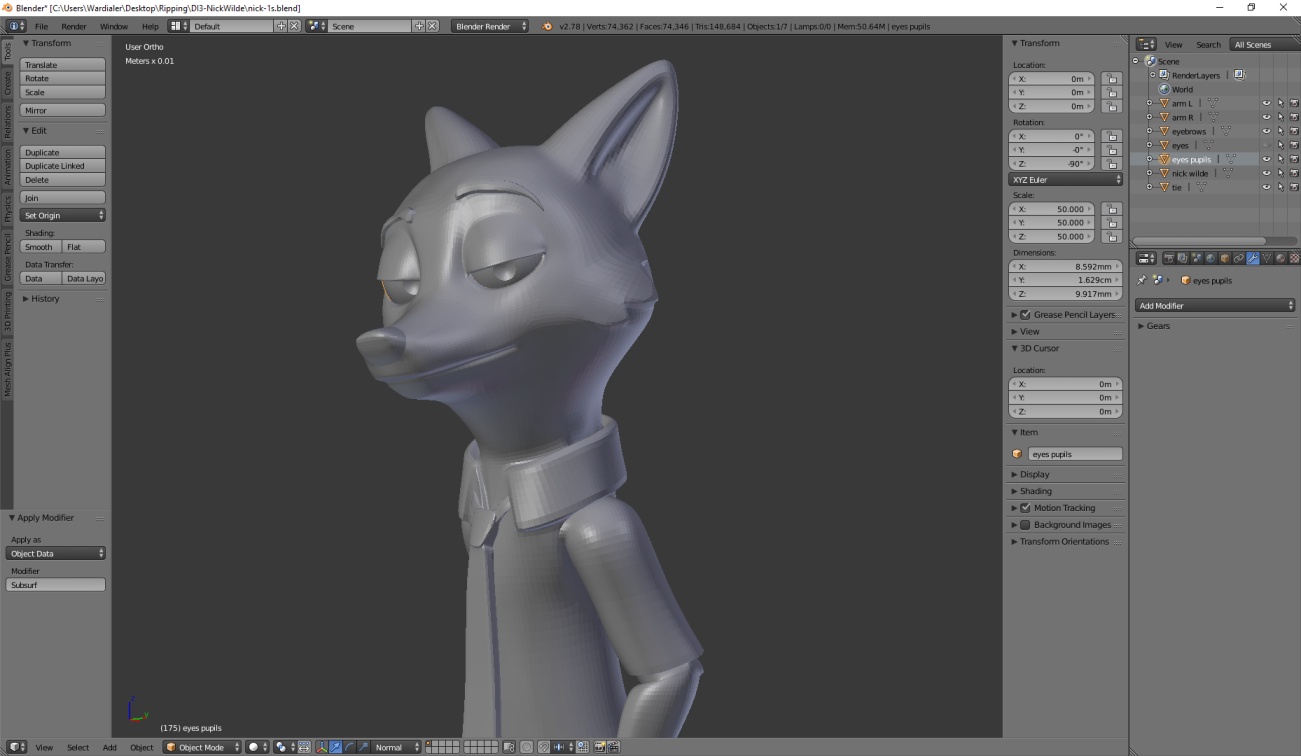Open the Object properties cube tab
Viewport: 1301px width, 756px height.
click(1224, 258)
